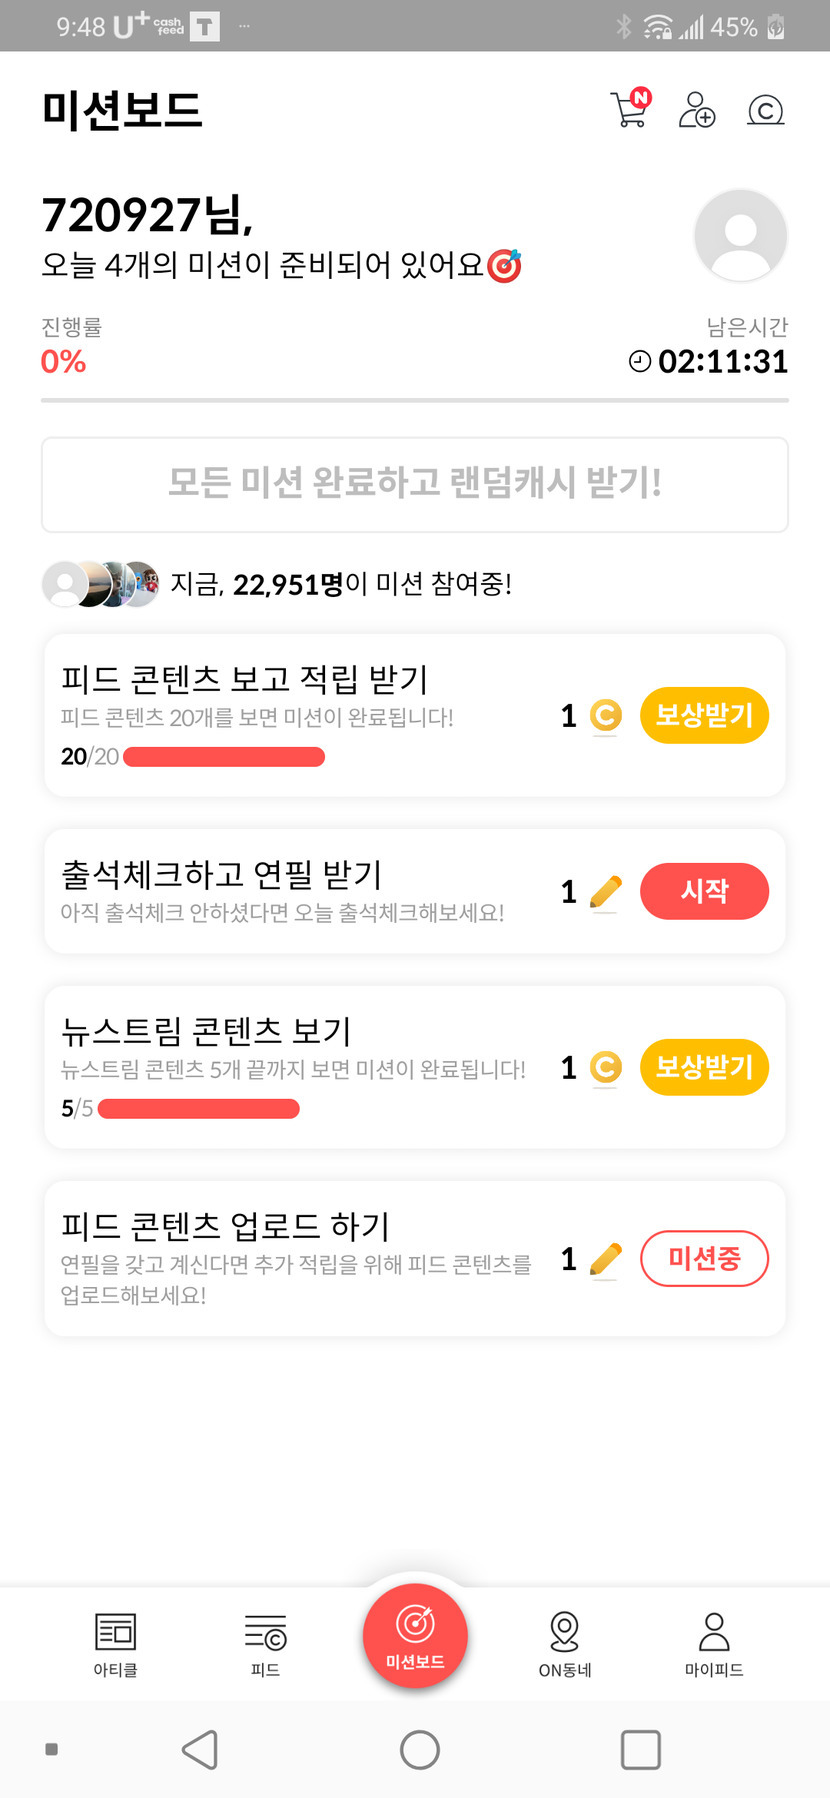
Task: Switch to the 아티클 tab
Action: pos(115,1643)
